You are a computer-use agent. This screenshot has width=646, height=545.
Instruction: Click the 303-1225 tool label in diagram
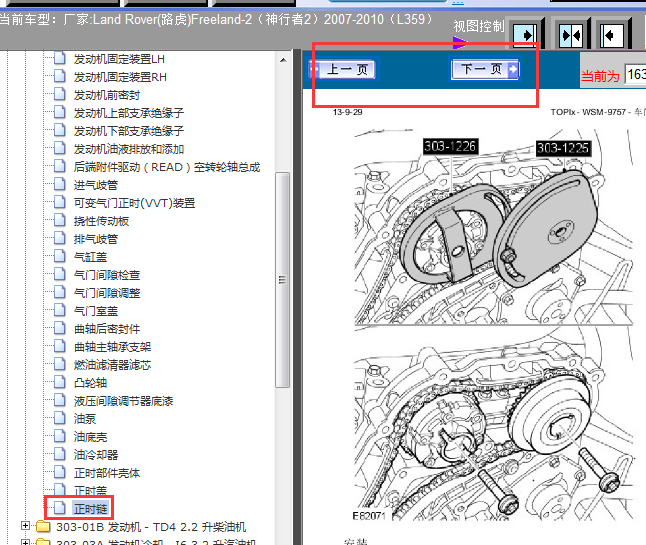coord(563,148)
